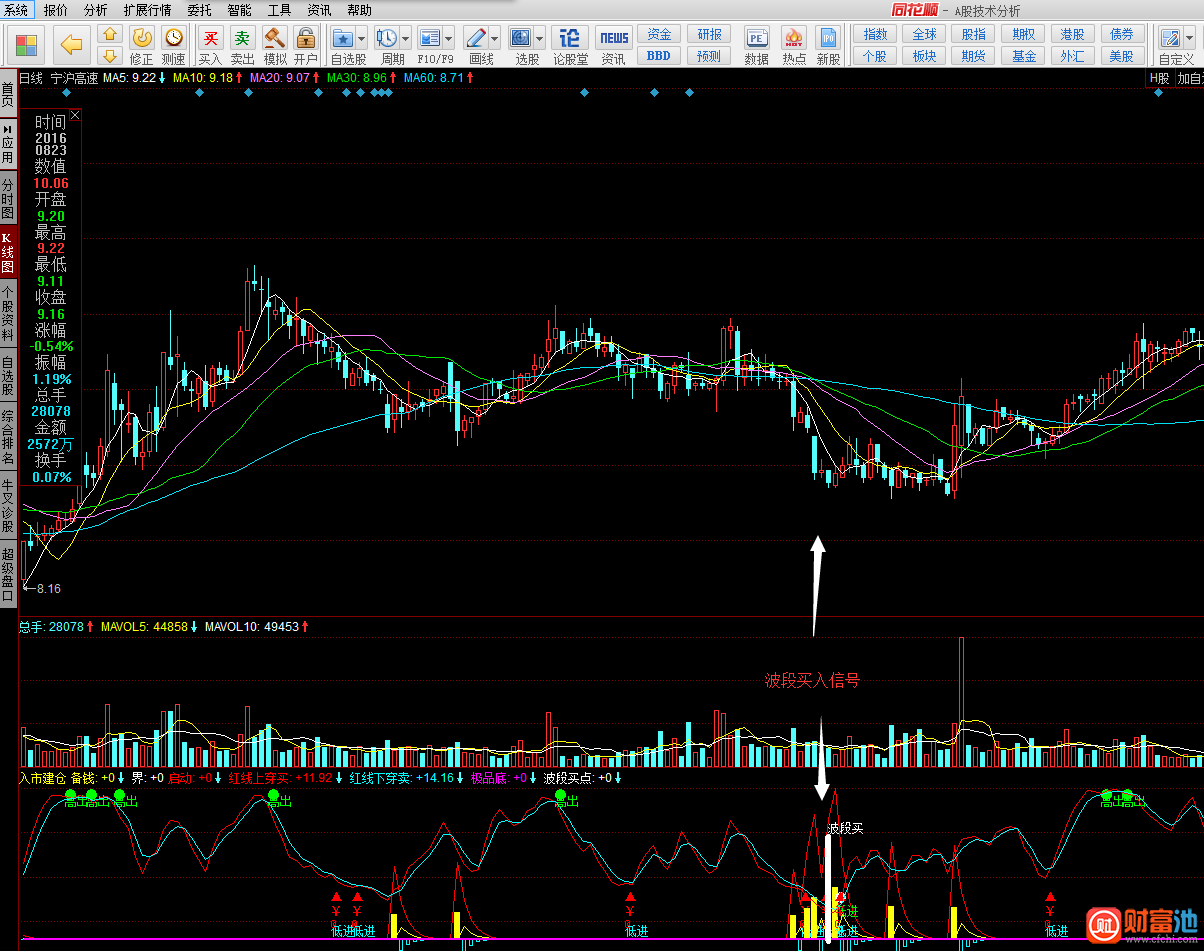Click the colored squares home icon
This screenshot has height=951, width=1204.
[x=28, y=45]
